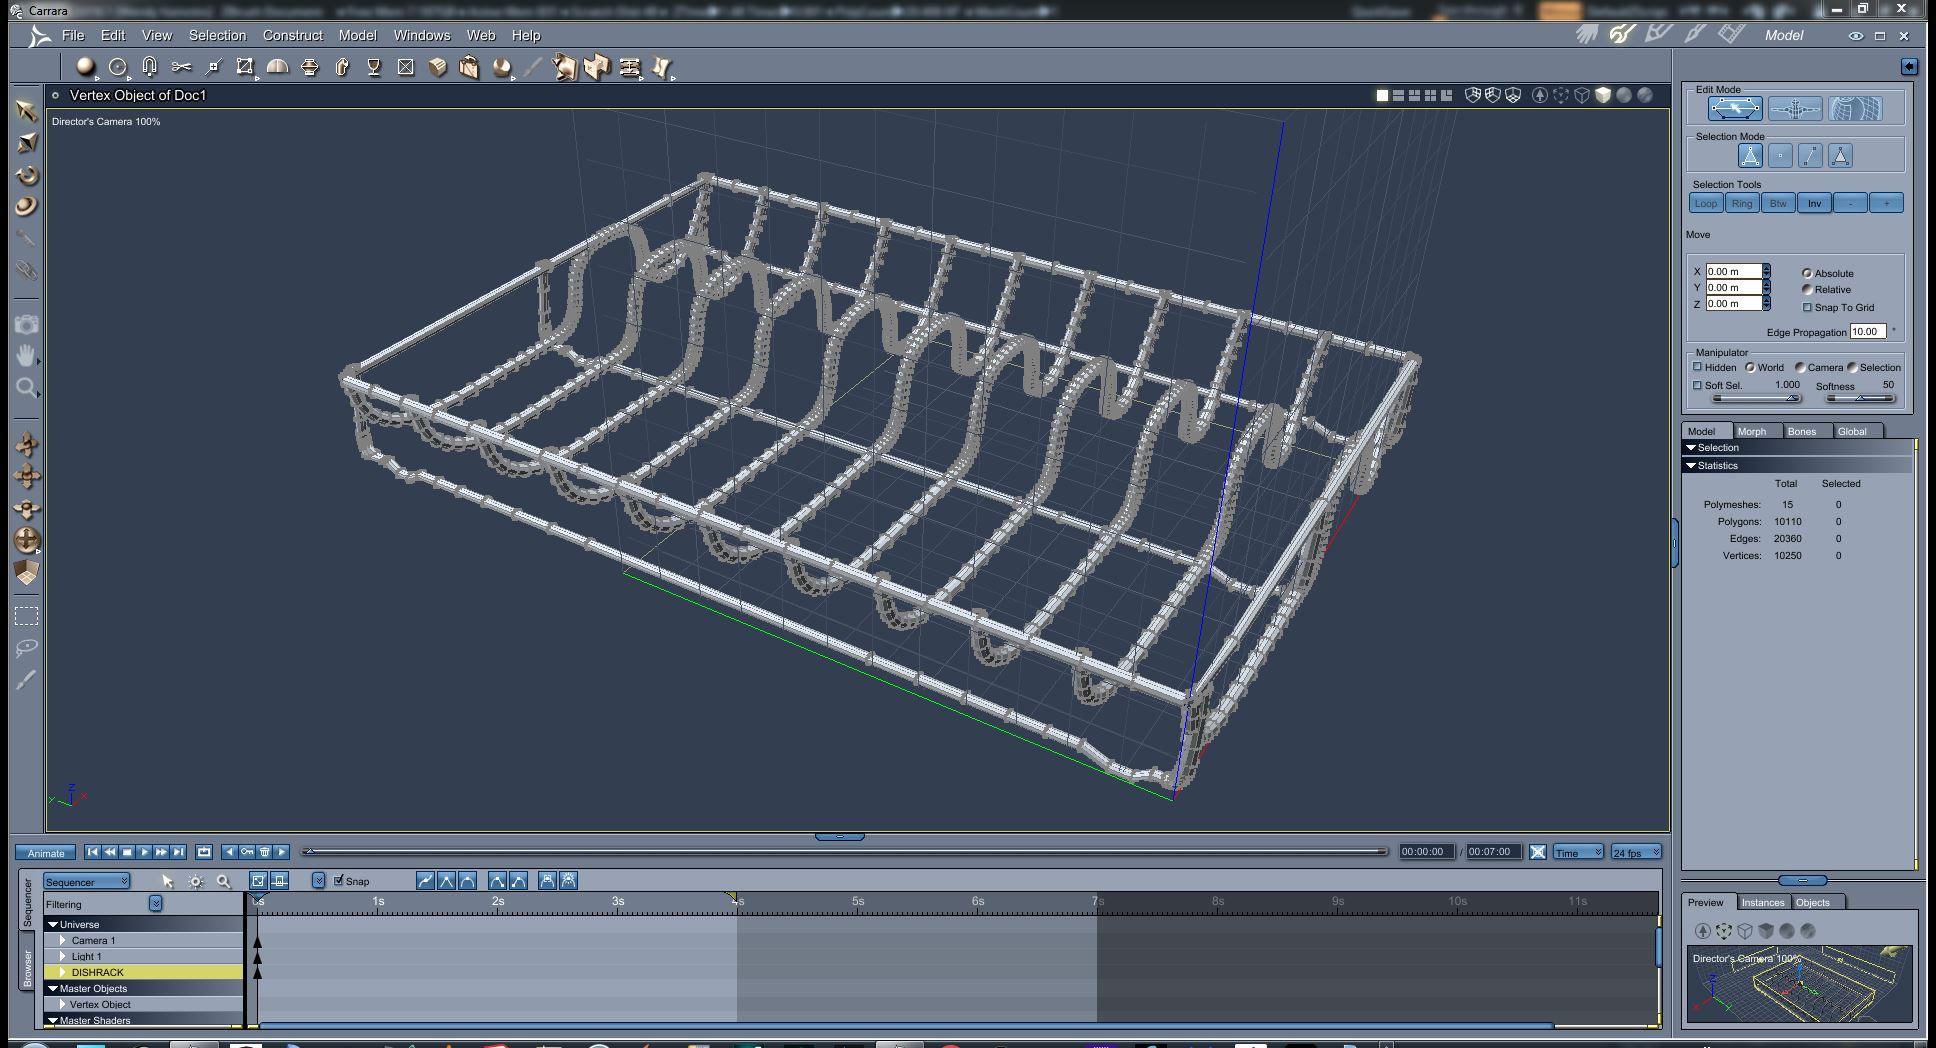Viewport: 1936px width, 1048px height.
Task: Open the Sequencer dropdown
Action: coord(87,881)
